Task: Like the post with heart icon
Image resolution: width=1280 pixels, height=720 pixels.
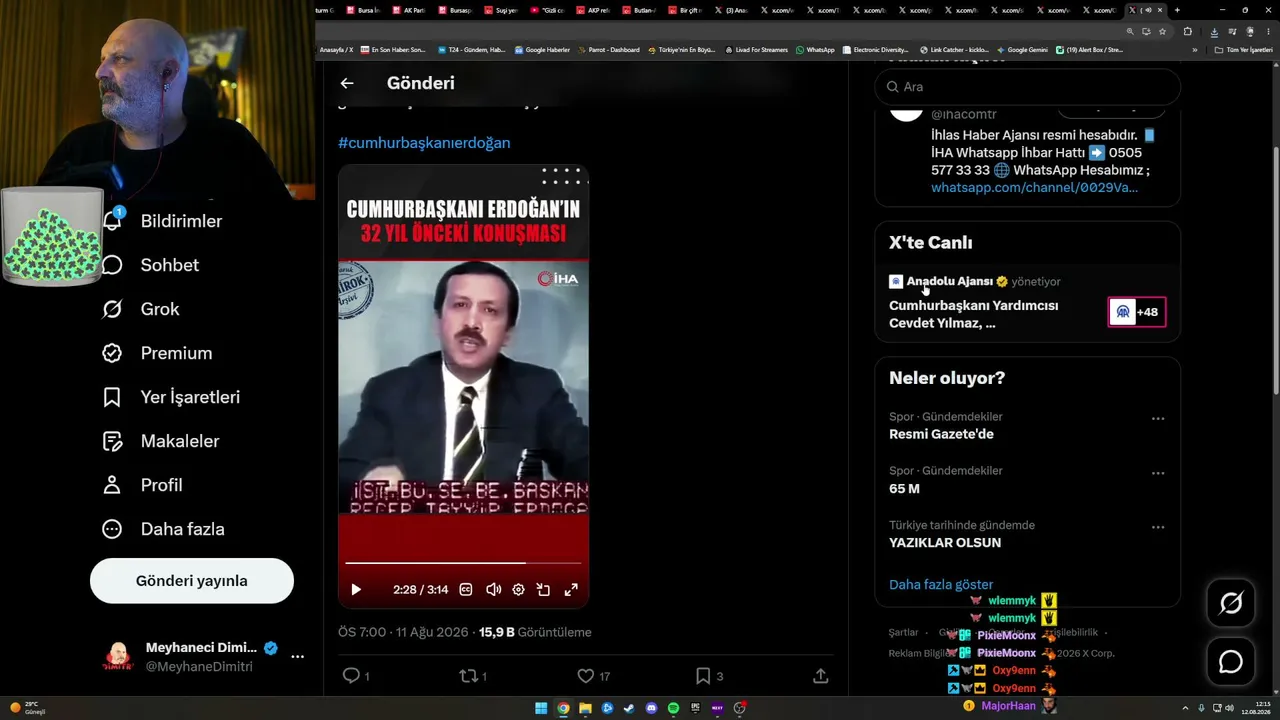Action: coord(586,676)
